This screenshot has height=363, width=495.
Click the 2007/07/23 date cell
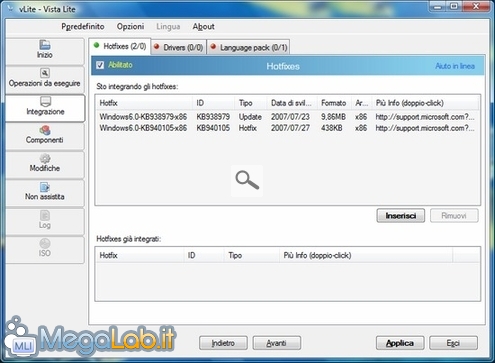click(x=290, y=117)
